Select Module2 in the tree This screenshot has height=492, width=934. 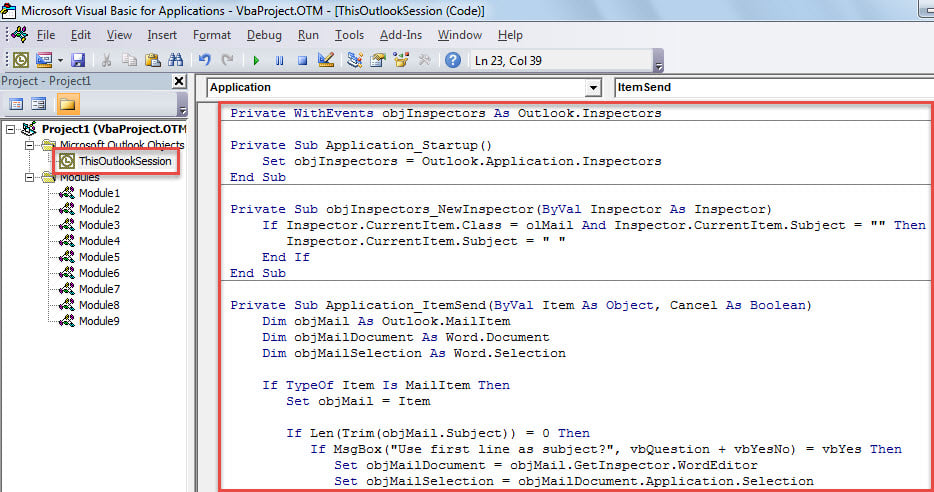coord(99,209)
